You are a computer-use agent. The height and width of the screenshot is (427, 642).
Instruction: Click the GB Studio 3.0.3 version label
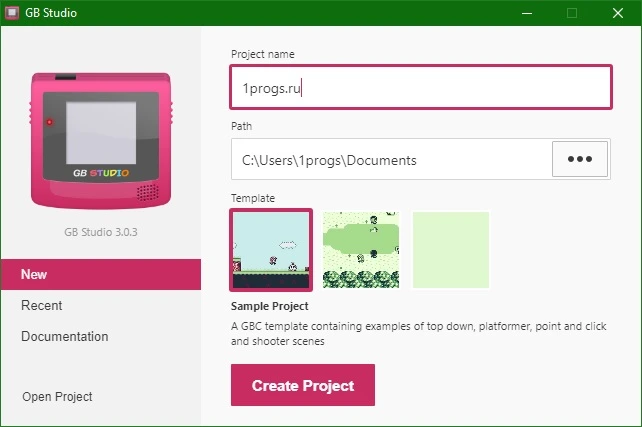(101, 232)
